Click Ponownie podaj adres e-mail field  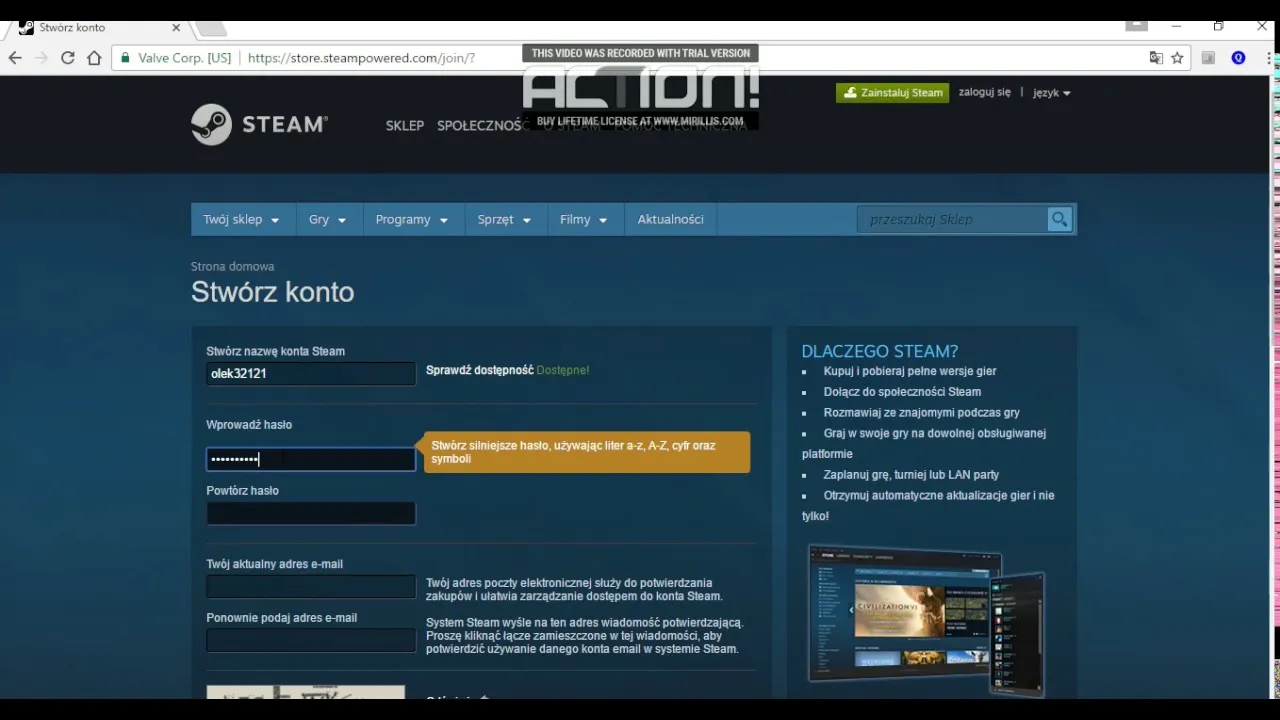311,640
